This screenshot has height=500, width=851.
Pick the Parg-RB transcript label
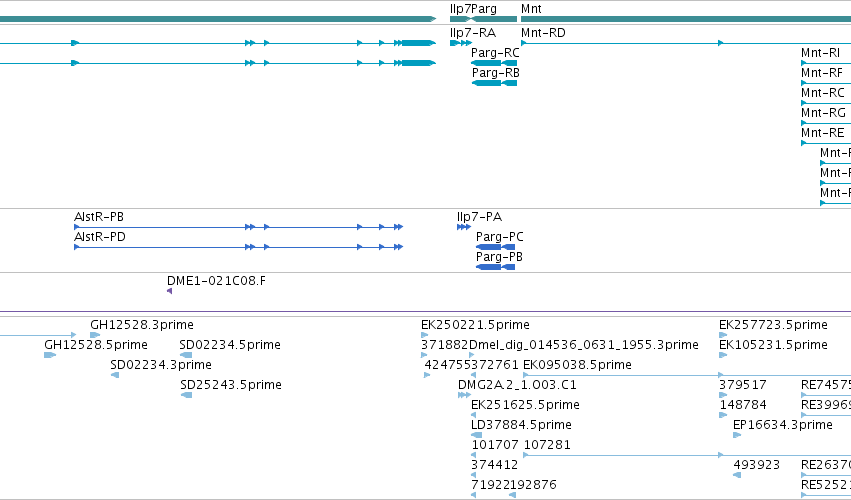496,73
